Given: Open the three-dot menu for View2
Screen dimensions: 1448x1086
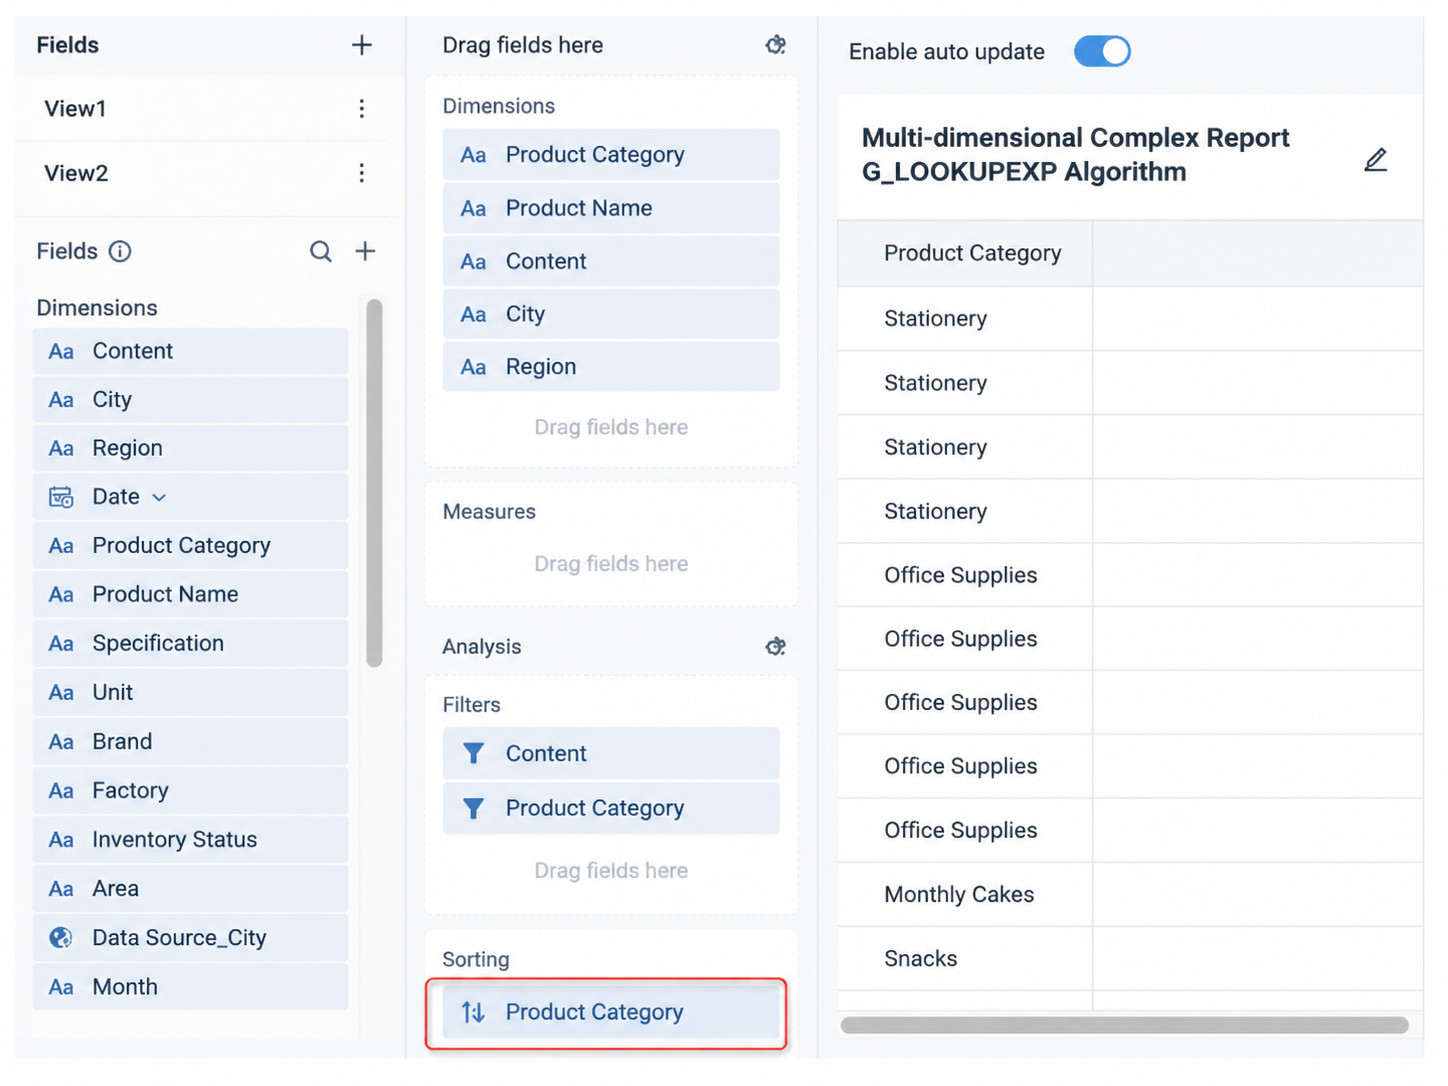Looking at the screenshot, I should click(x=362, y=173).
